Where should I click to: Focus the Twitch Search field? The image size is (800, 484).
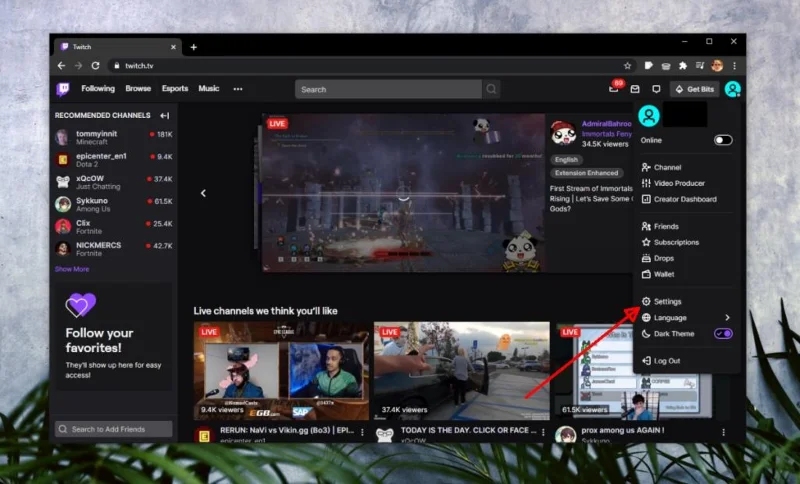(388, 89)
